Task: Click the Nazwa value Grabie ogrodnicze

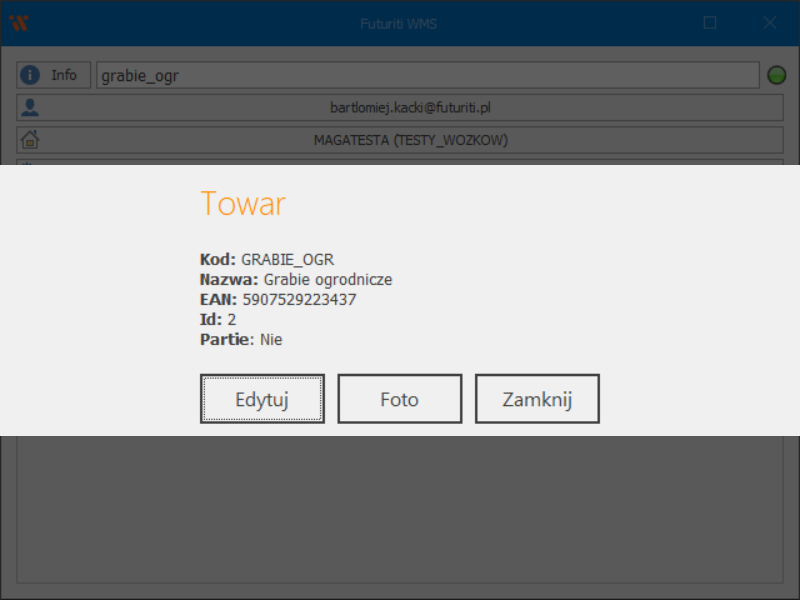Action: [x=327, y=279]
